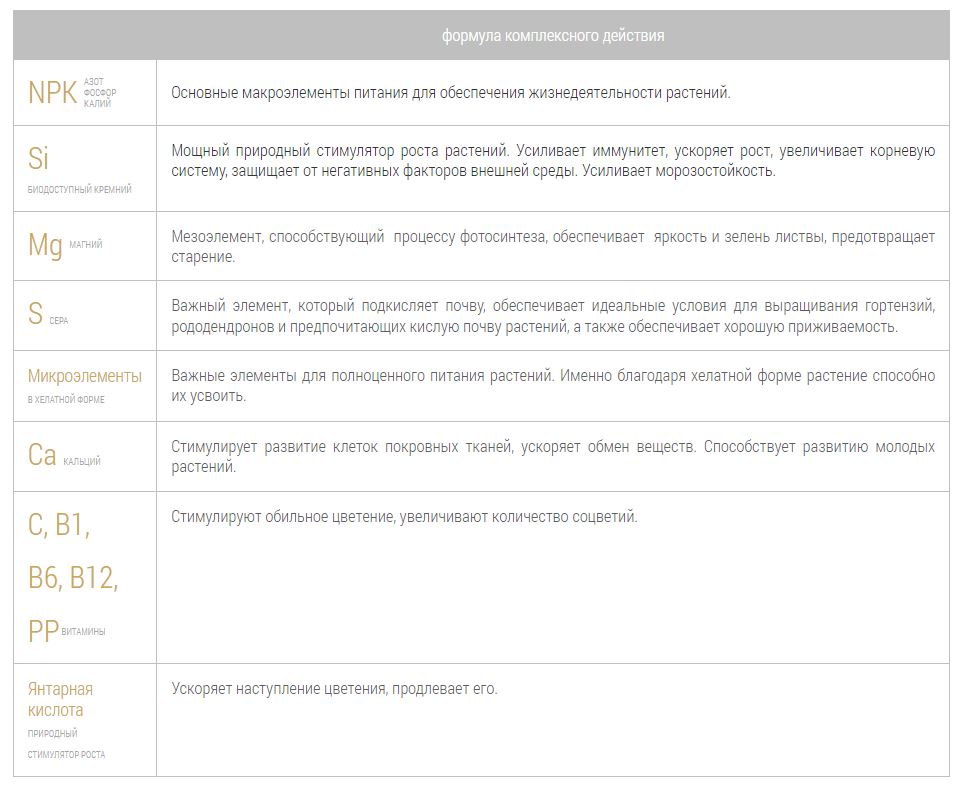Click the succinic acid flowering description

tap(334, 689)
